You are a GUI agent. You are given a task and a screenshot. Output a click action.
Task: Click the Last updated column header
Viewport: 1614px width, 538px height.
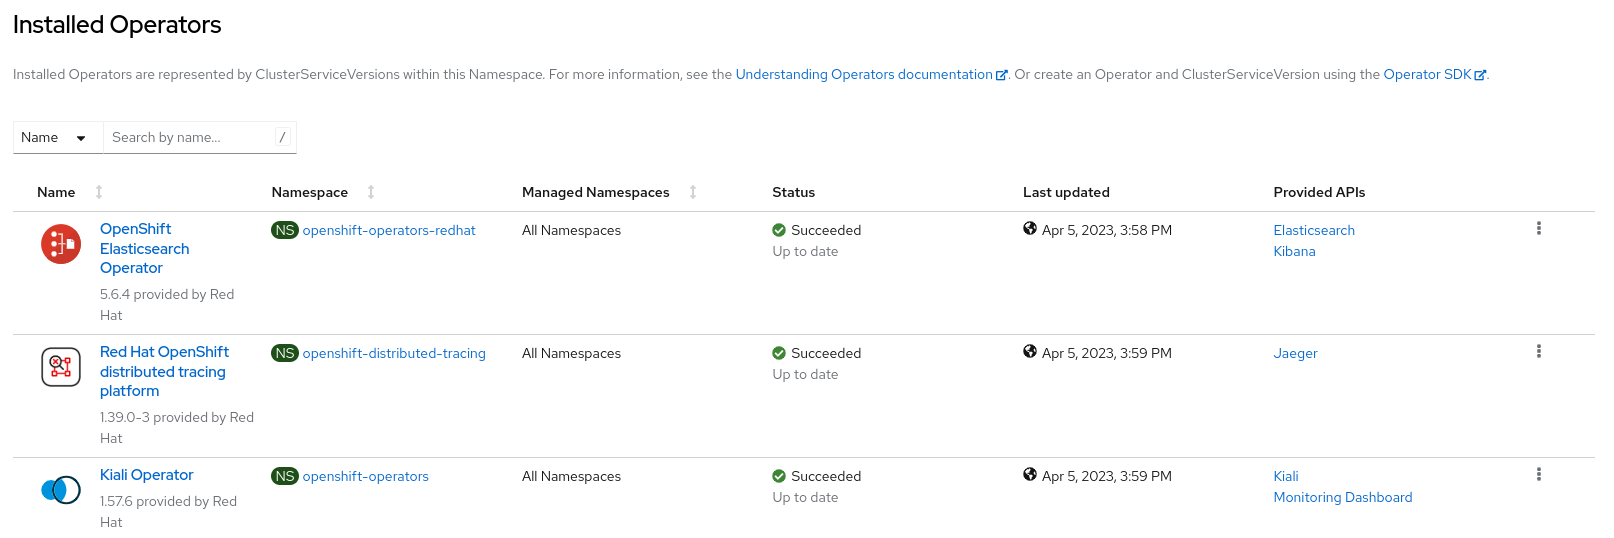pyautogui.click(x=1066, y=192)
